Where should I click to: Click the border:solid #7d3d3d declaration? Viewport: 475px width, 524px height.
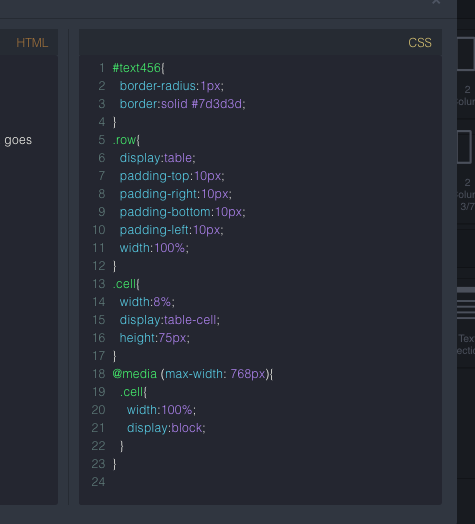tap(183, 104)
